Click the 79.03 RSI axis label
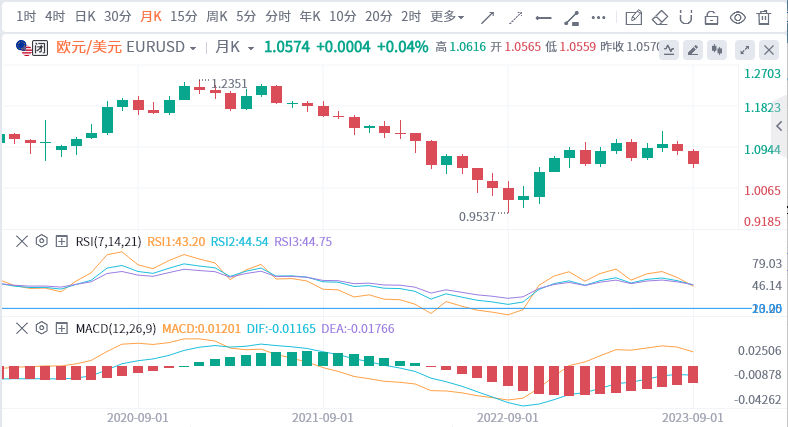The width and height of the screenshot is (788, 427). click(767, 264)
